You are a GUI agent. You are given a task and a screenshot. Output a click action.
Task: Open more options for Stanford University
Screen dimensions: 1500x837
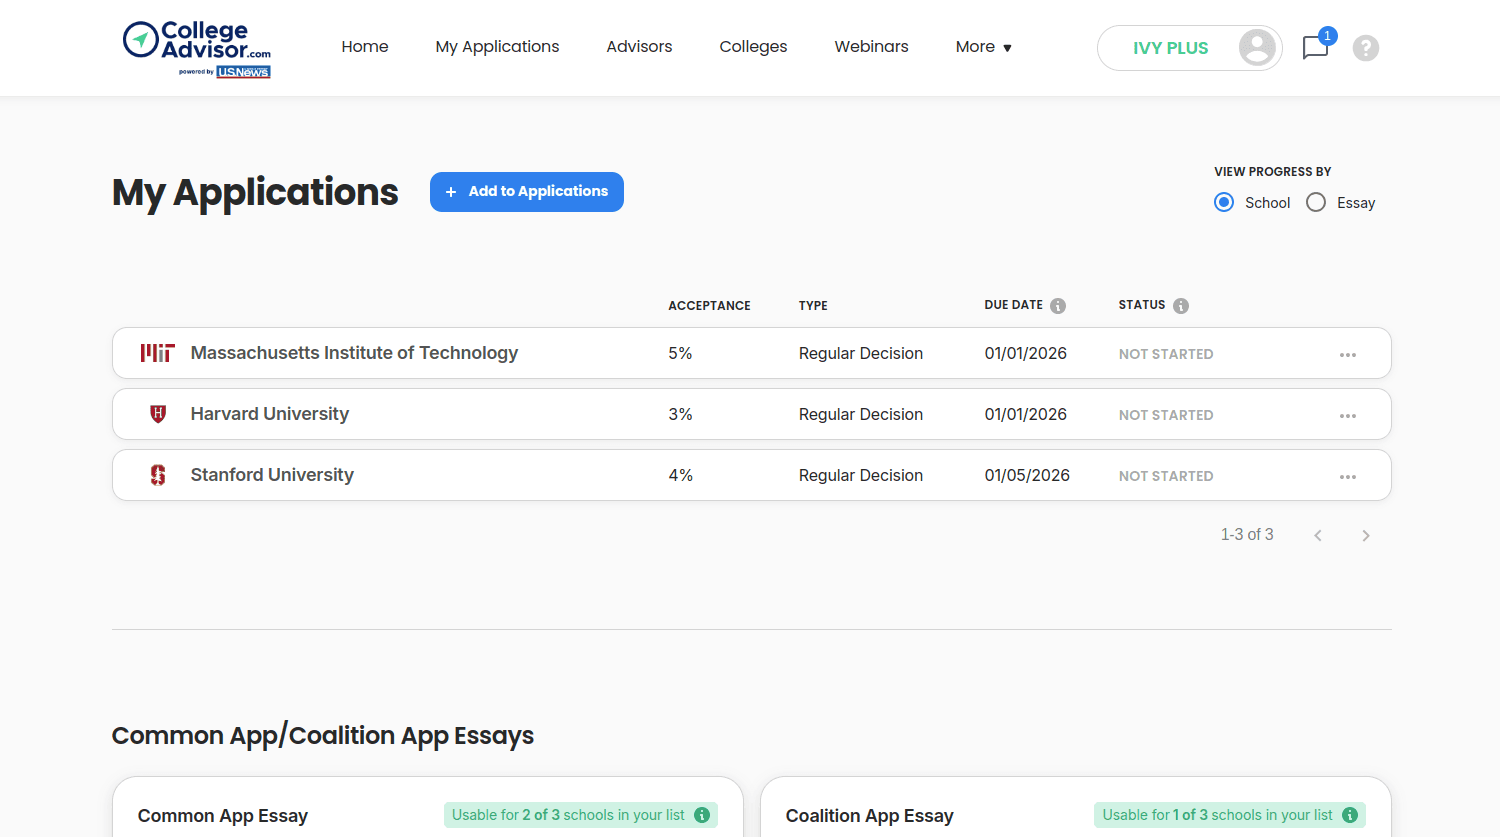(x=1348, y=476)
